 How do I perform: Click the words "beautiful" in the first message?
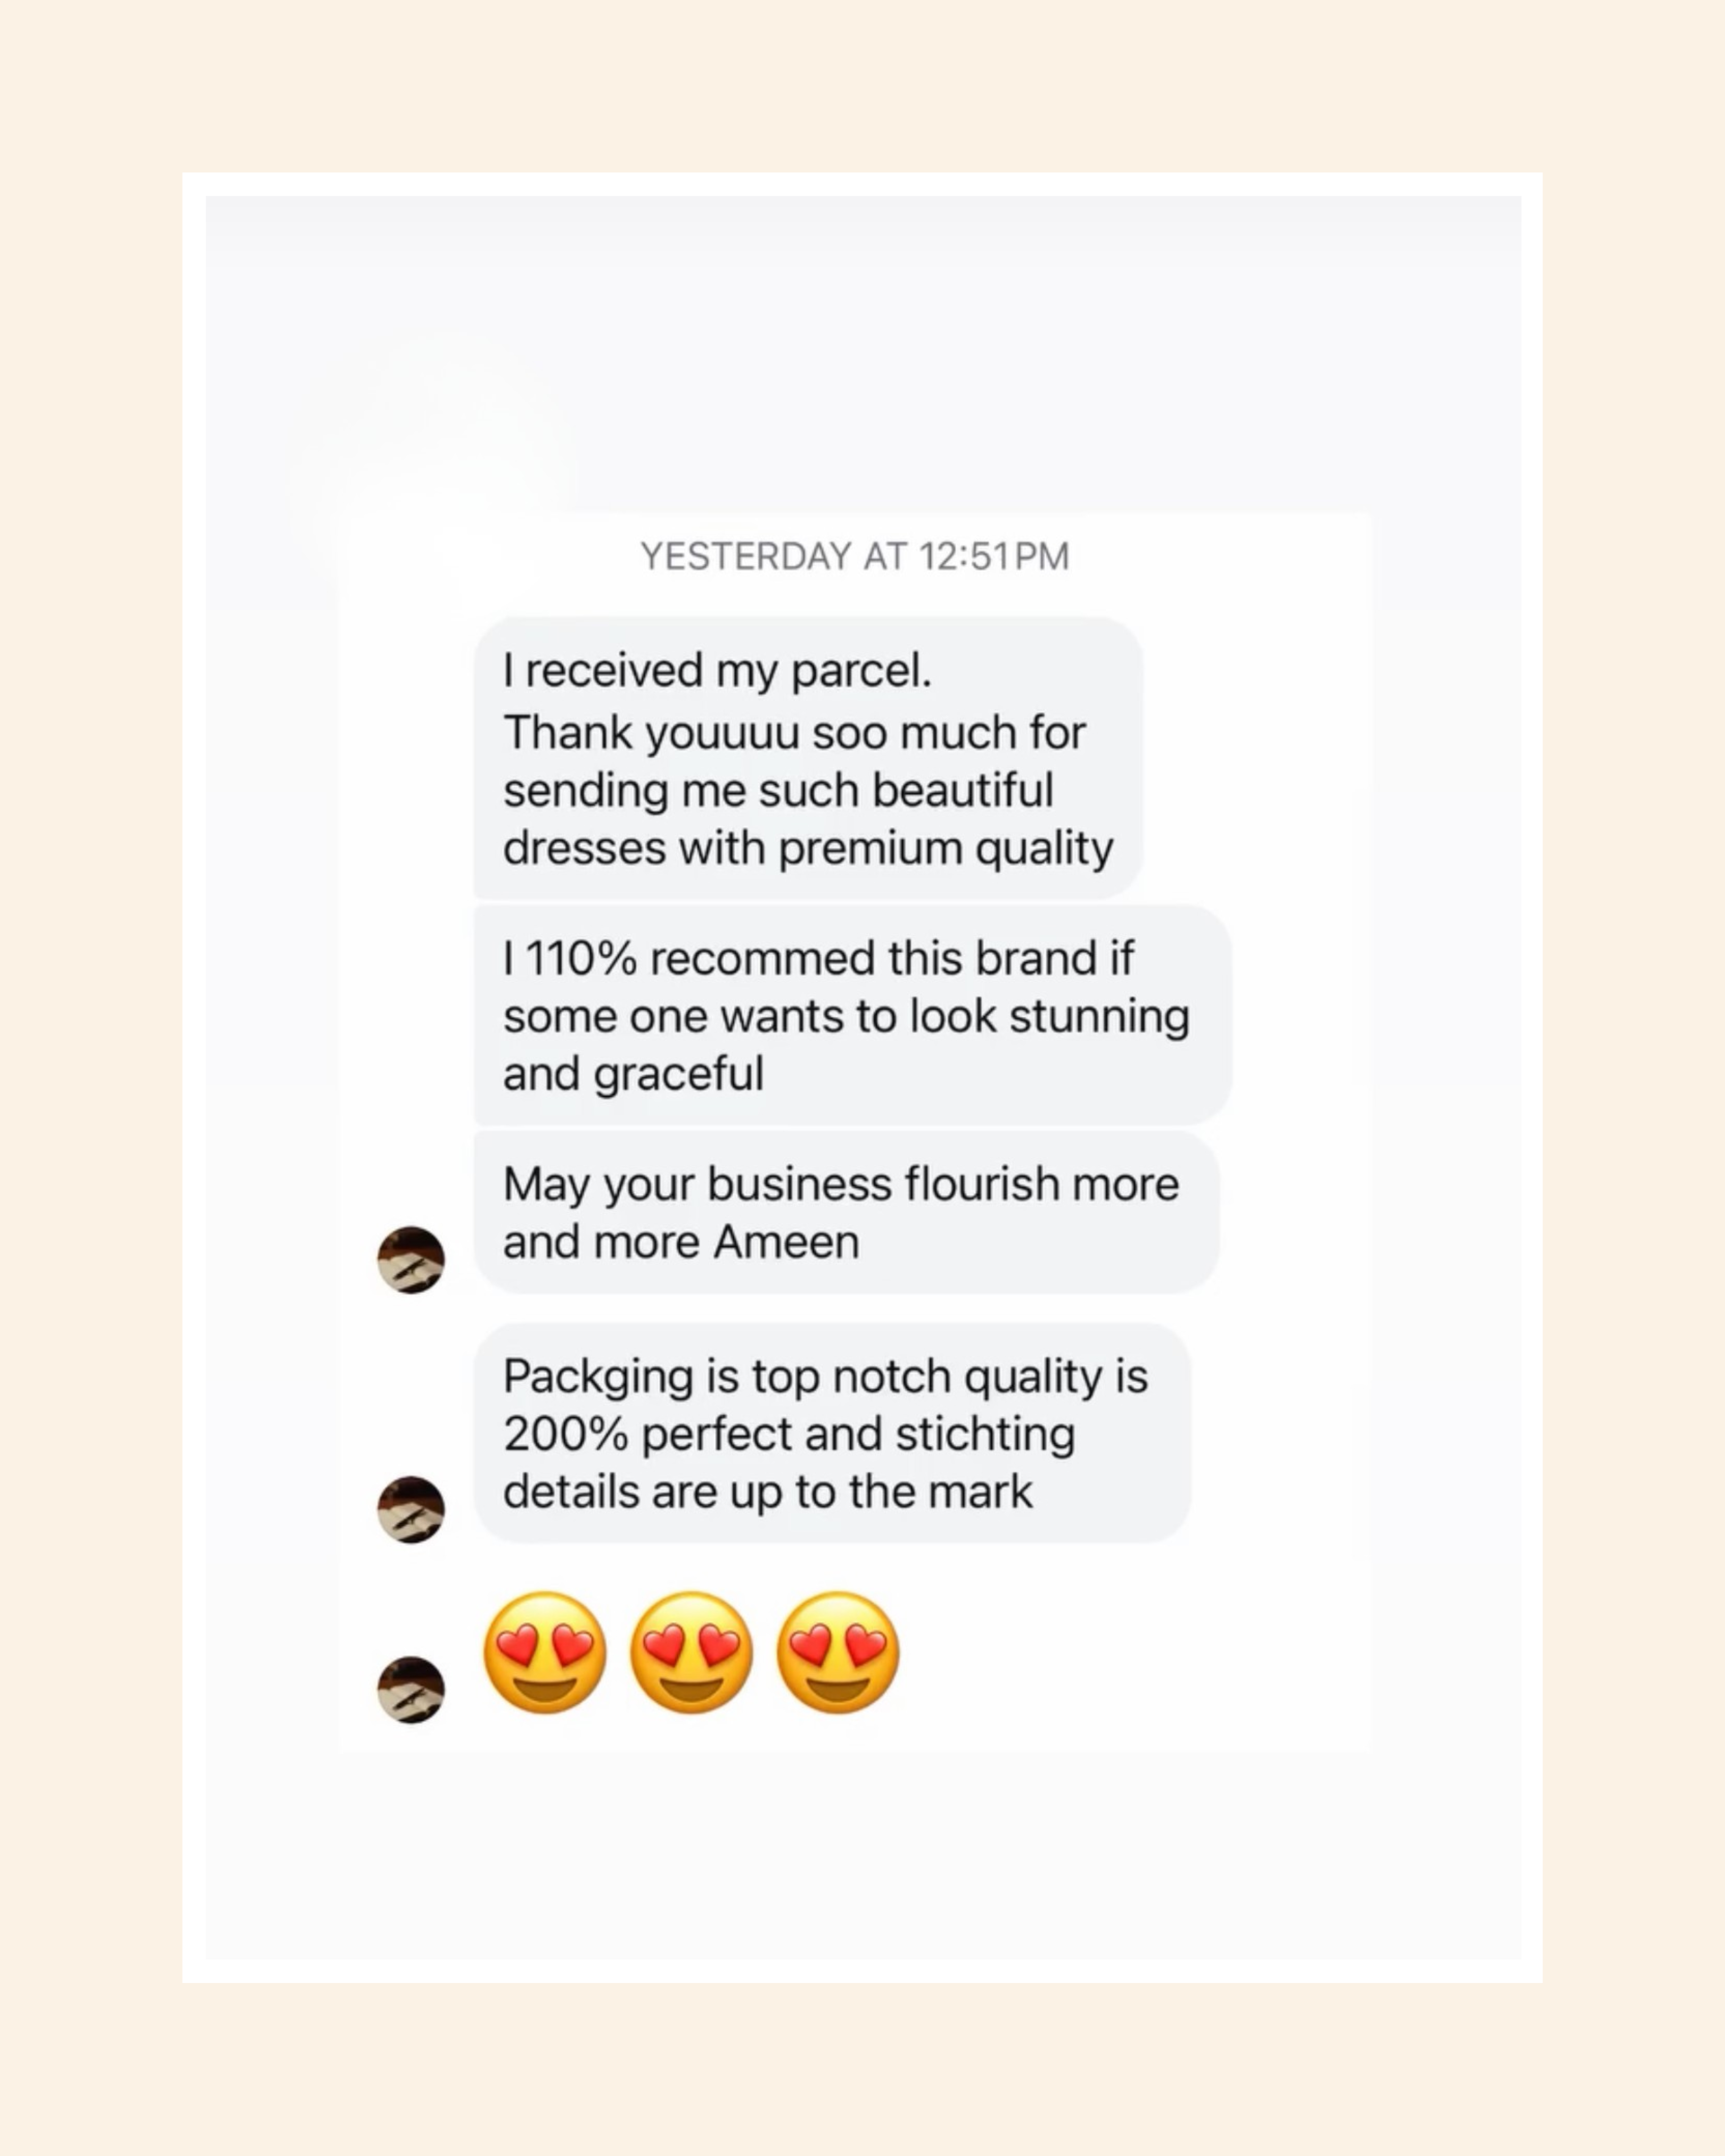(962, 790)
